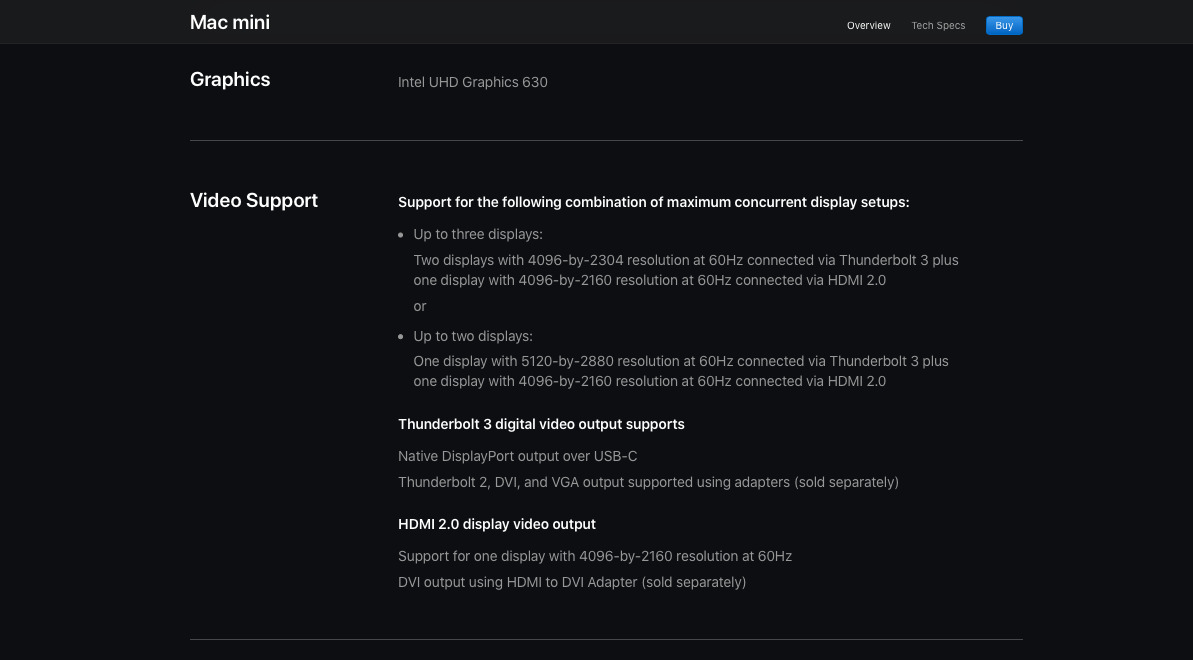1193x660 pixels.
Task: Click the Mac mini title link
Action: point(230,23)
